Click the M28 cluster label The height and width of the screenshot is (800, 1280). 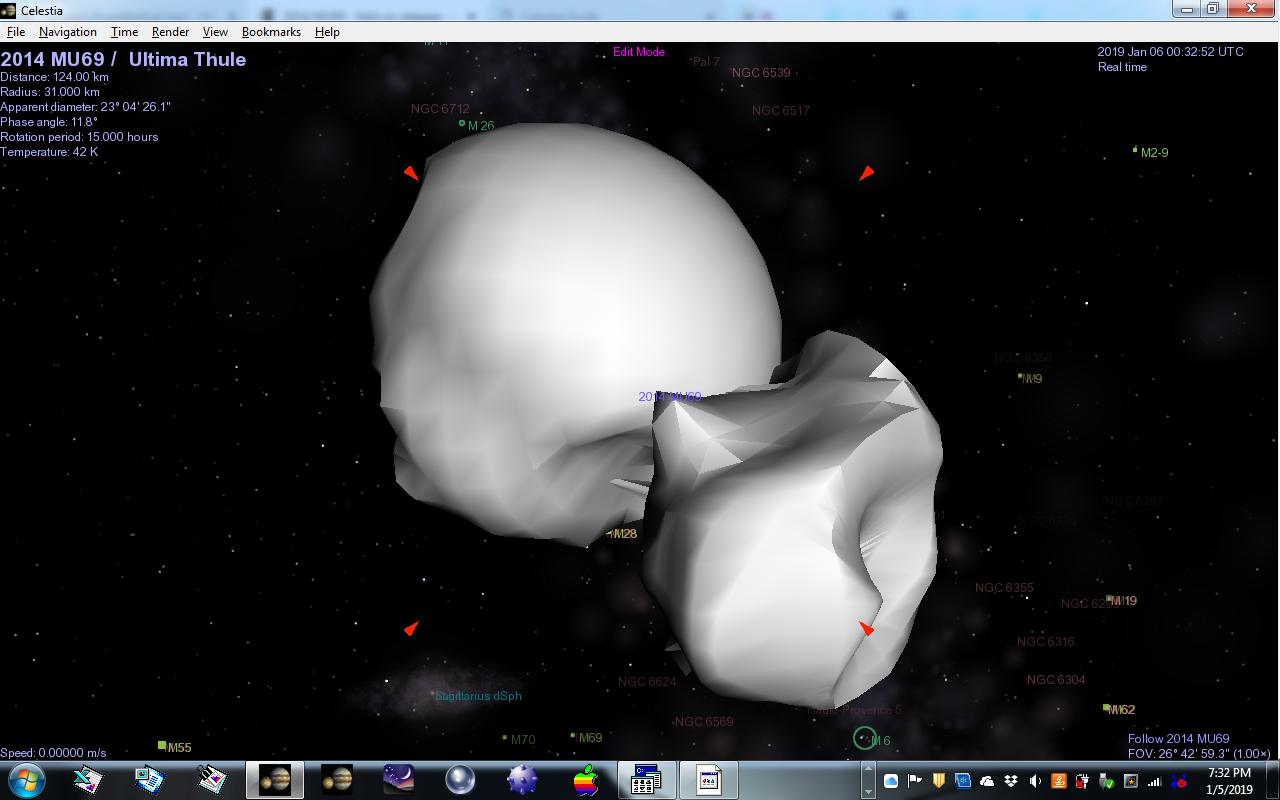click(625, 534)
